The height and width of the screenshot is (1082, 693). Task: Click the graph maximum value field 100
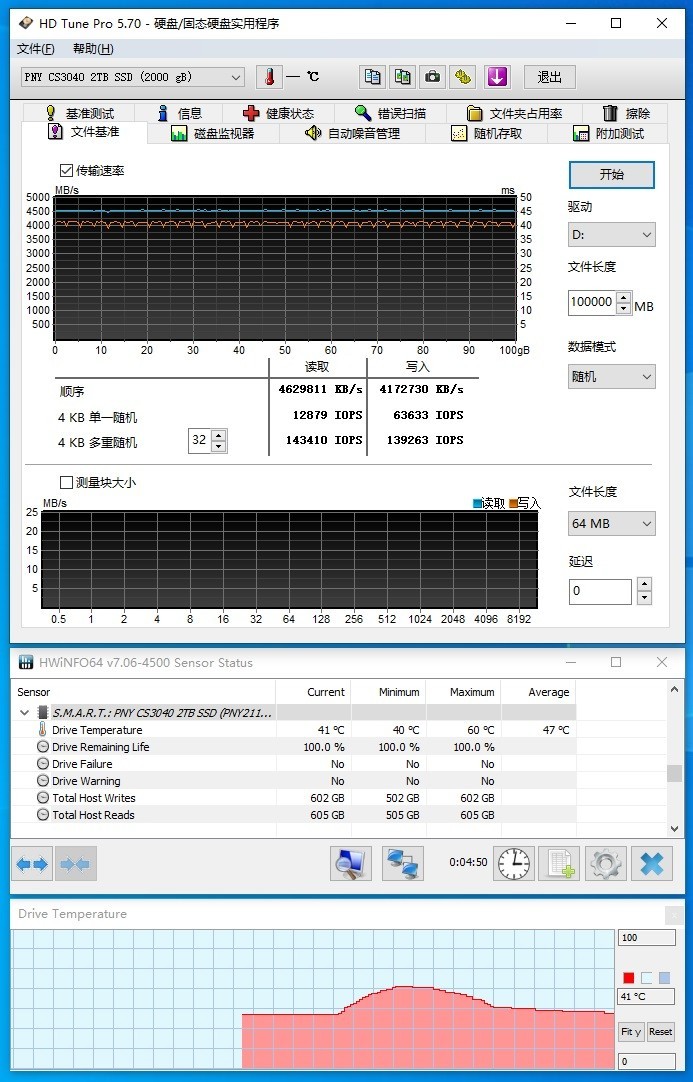point(646,938)
